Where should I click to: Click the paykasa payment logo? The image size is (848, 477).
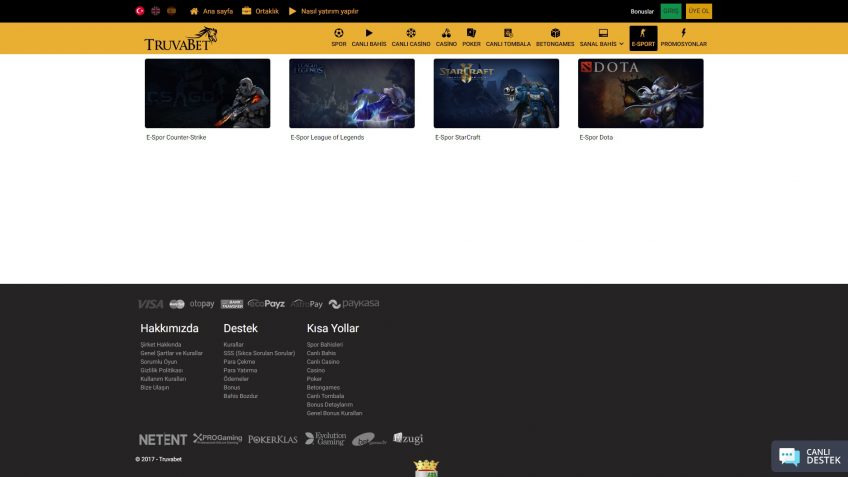(x=354, y=304)
